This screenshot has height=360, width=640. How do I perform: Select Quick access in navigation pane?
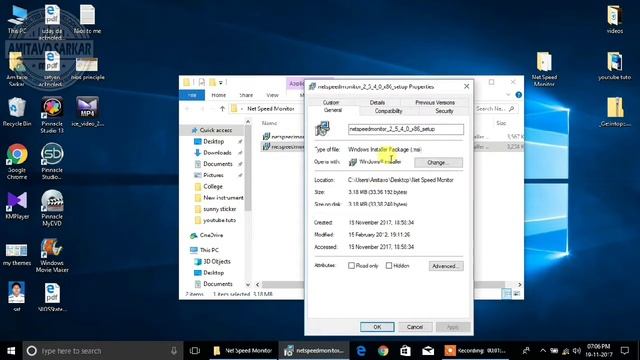[x=216, y=130]
